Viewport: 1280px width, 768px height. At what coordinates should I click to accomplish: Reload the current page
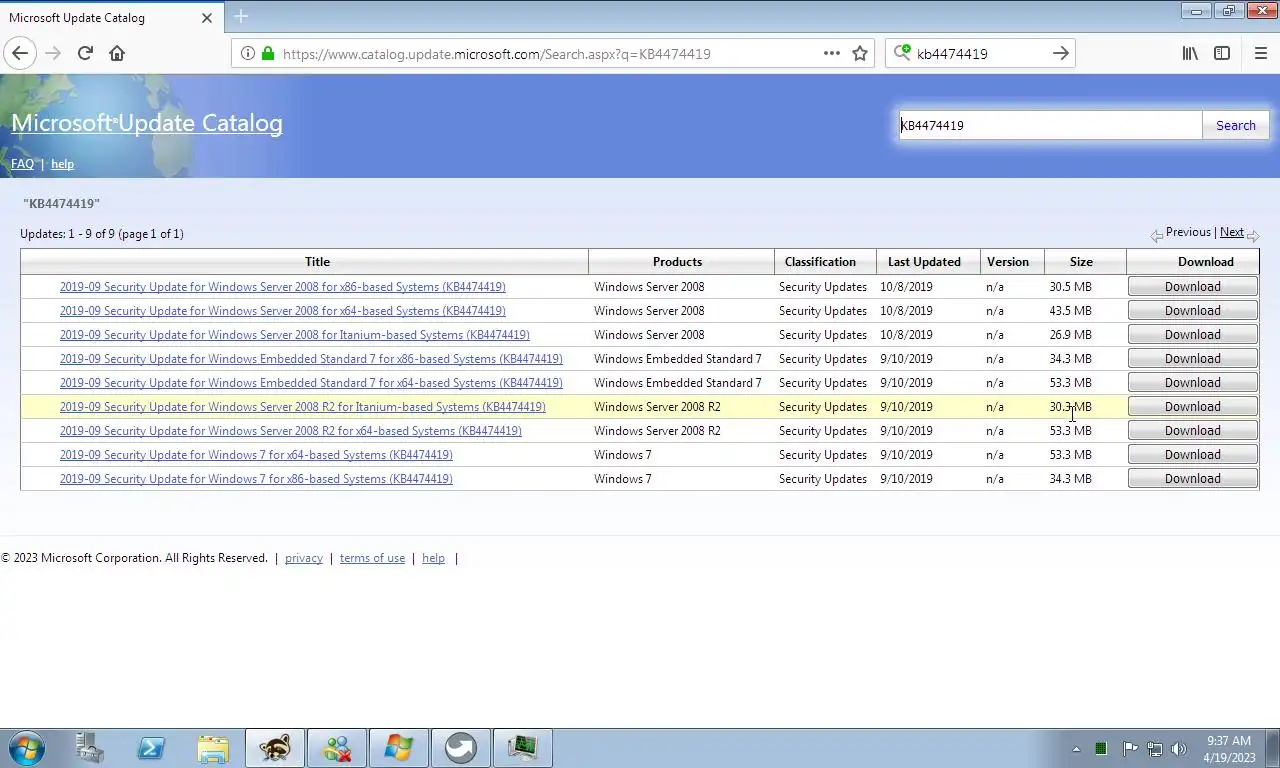[85, 54]
